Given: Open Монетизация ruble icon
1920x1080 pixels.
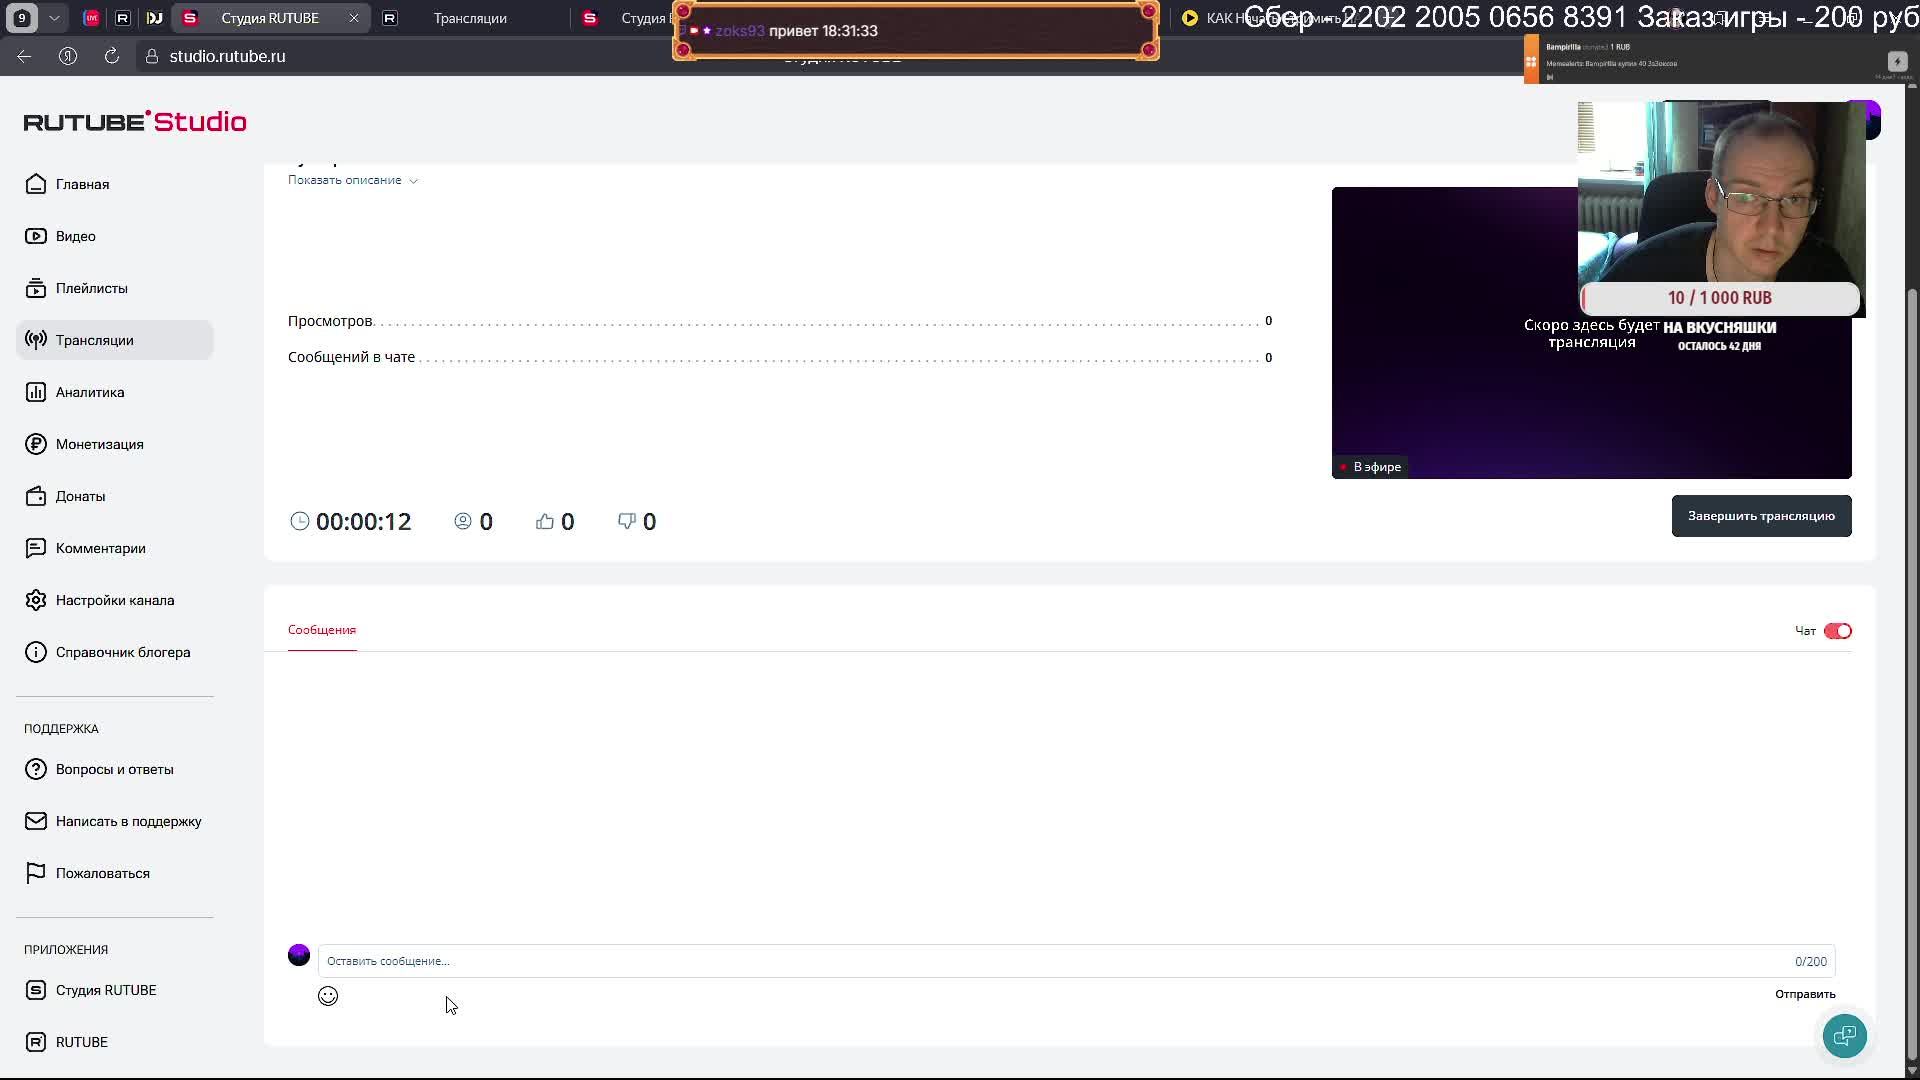Looking at the screenshot, I should (x=36, y=444).
